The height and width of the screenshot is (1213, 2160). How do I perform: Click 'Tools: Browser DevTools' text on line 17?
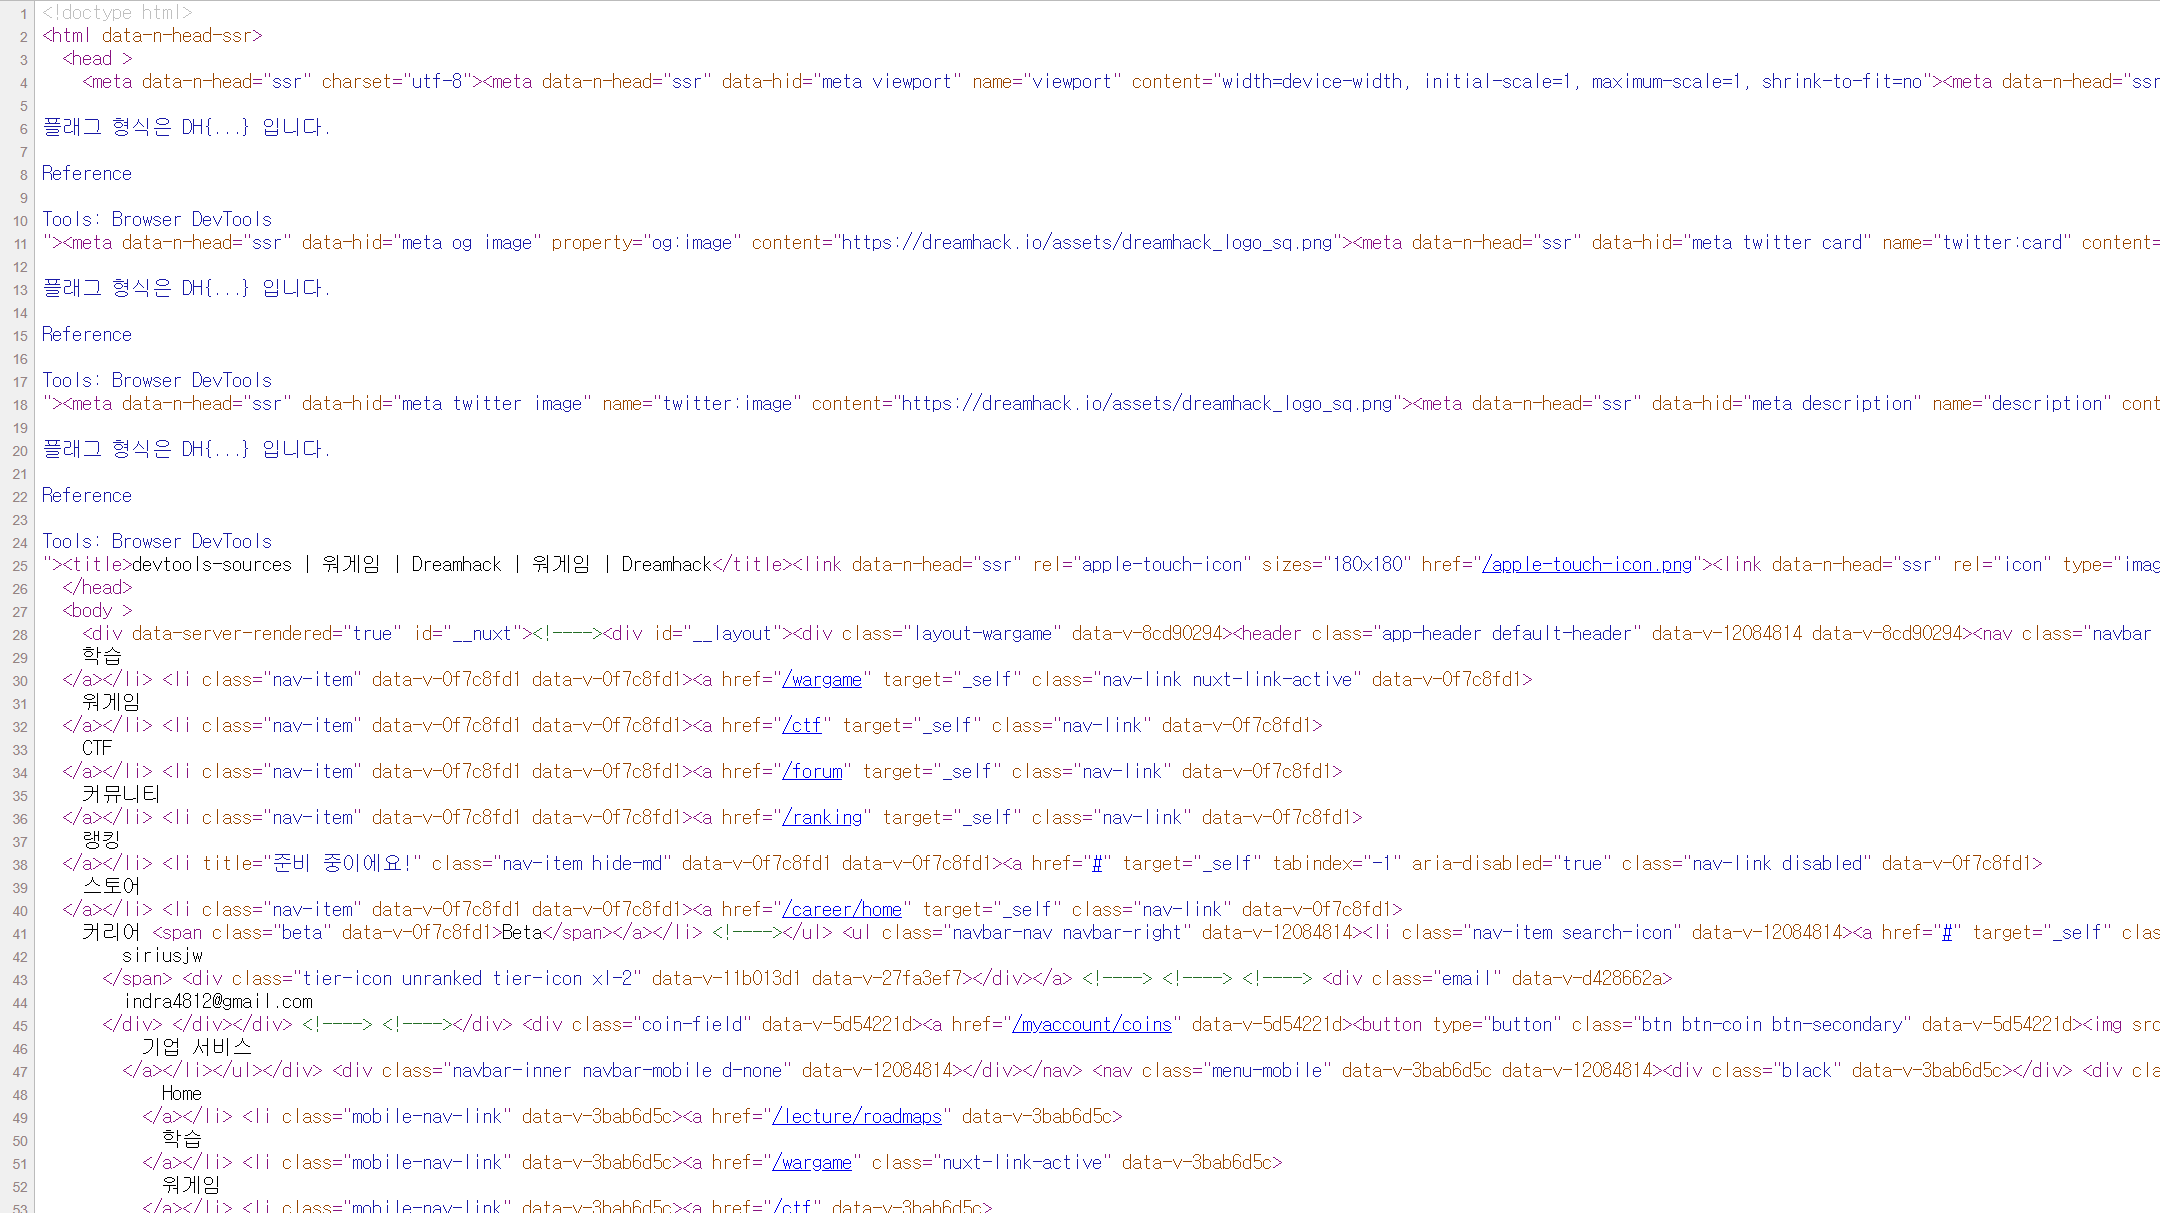coord(157,381)
